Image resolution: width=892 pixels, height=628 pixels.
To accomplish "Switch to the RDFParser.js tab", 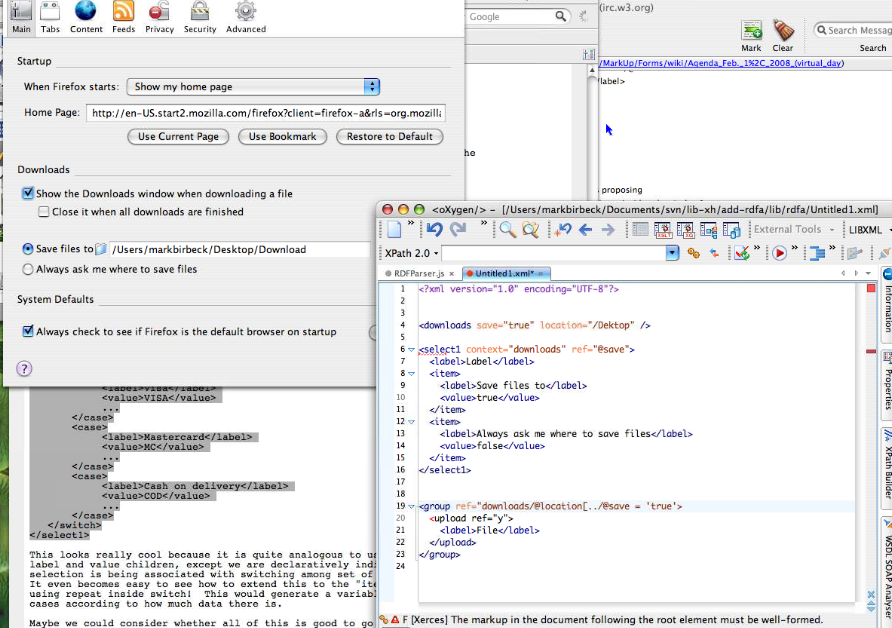I will click(419, 274).
